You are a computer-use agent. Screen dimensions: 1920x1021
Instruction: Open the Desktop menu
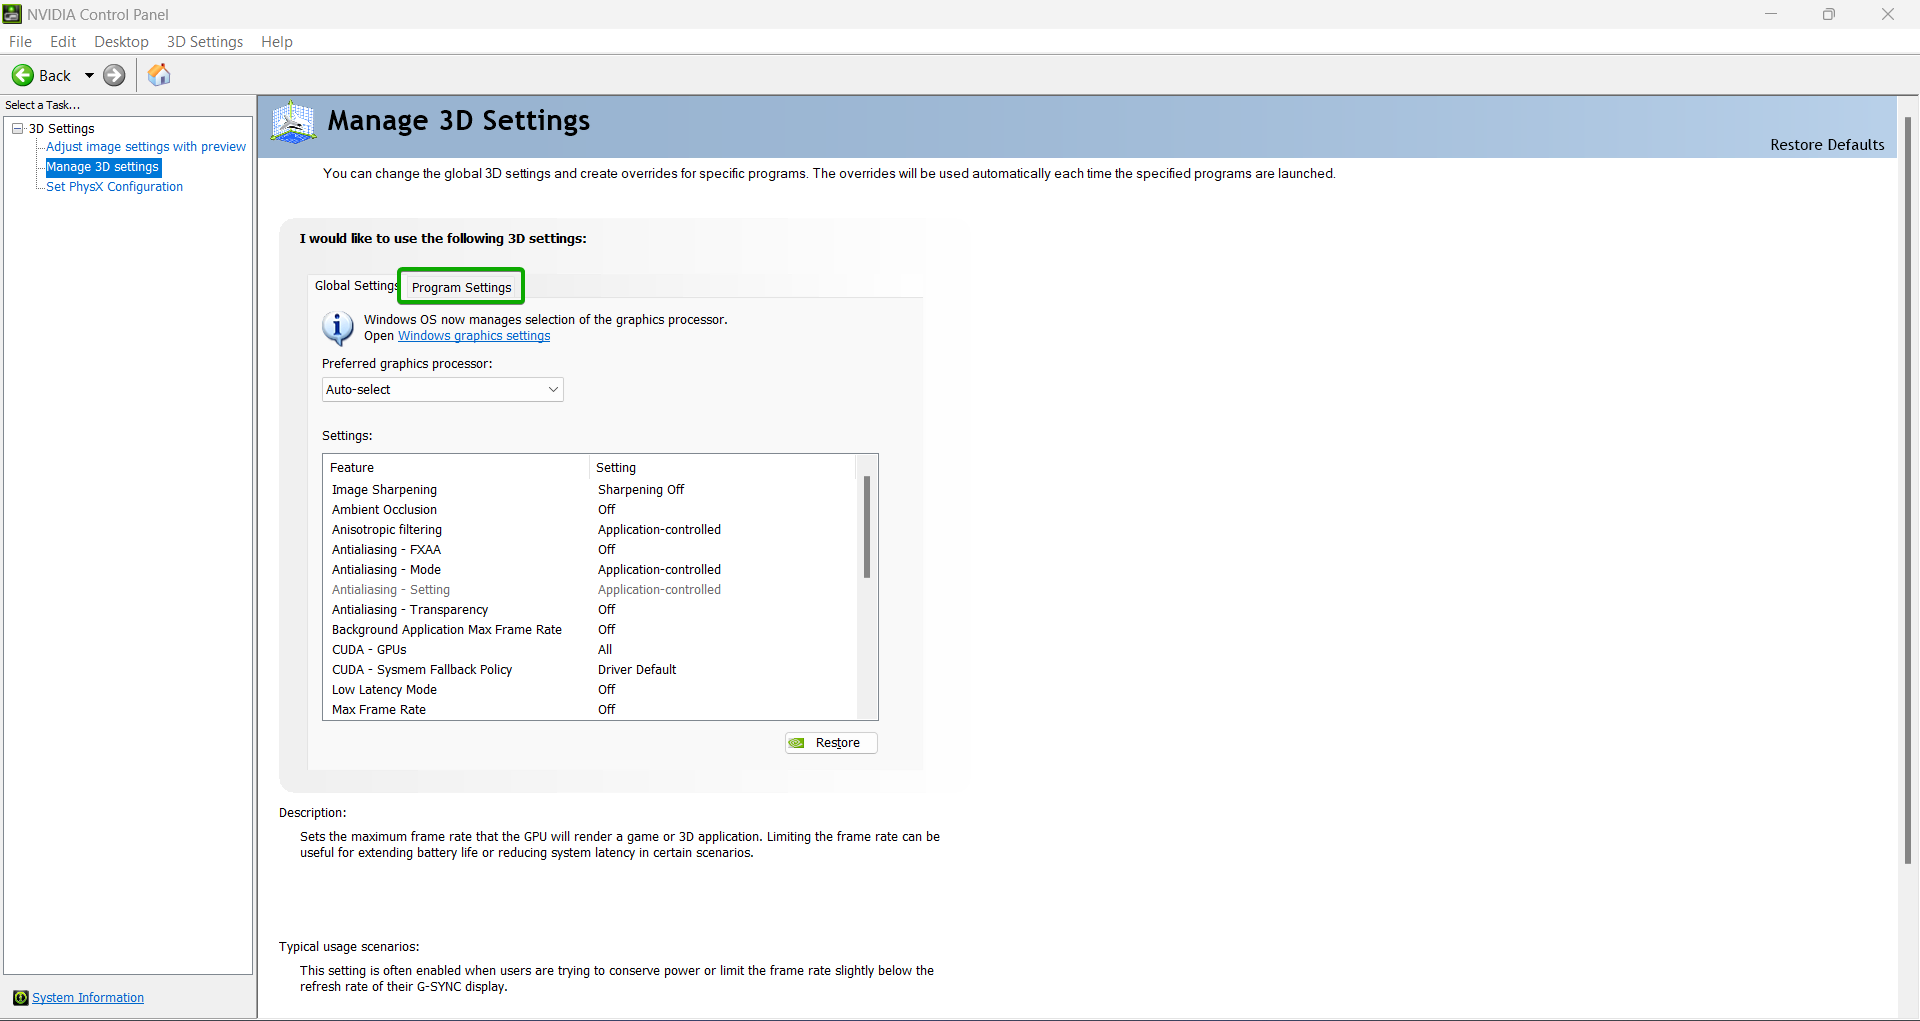[120, 41]
